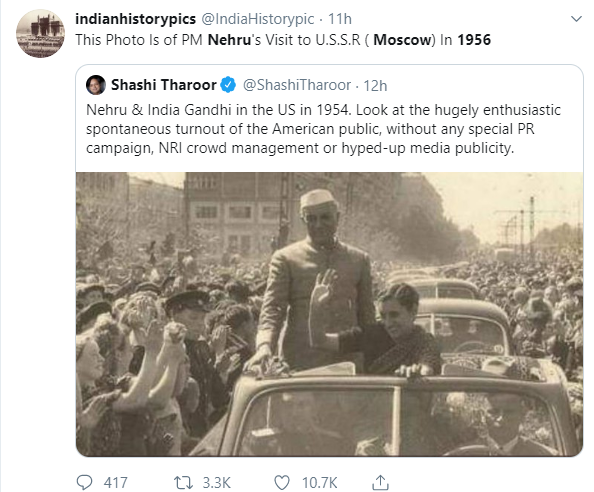Click Shashi Tharoor's small profile picture
Screen dimensions: 594x492
click(x=95, y=85)
